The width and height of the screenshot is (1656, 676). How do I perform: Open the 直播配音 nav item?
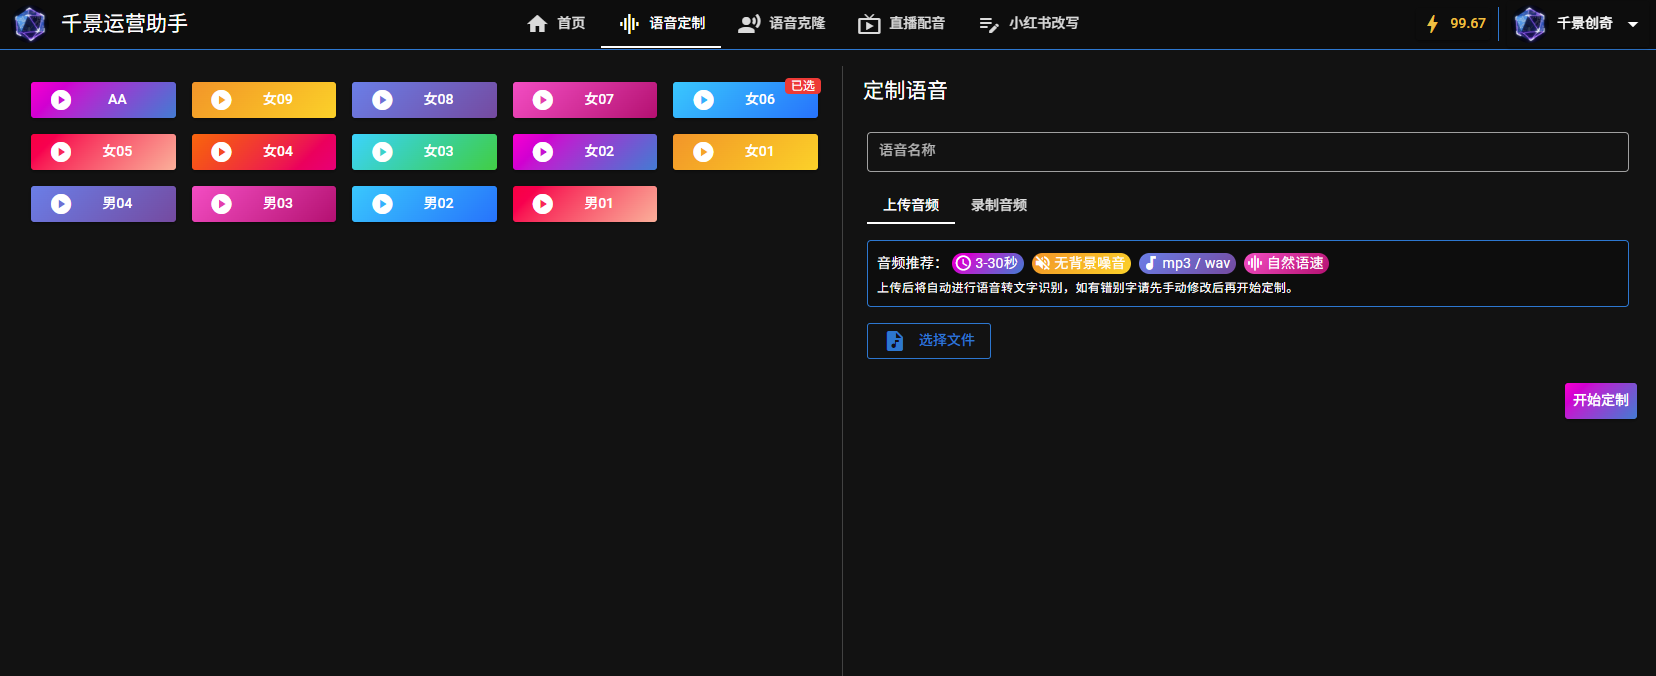coord(901,24)
